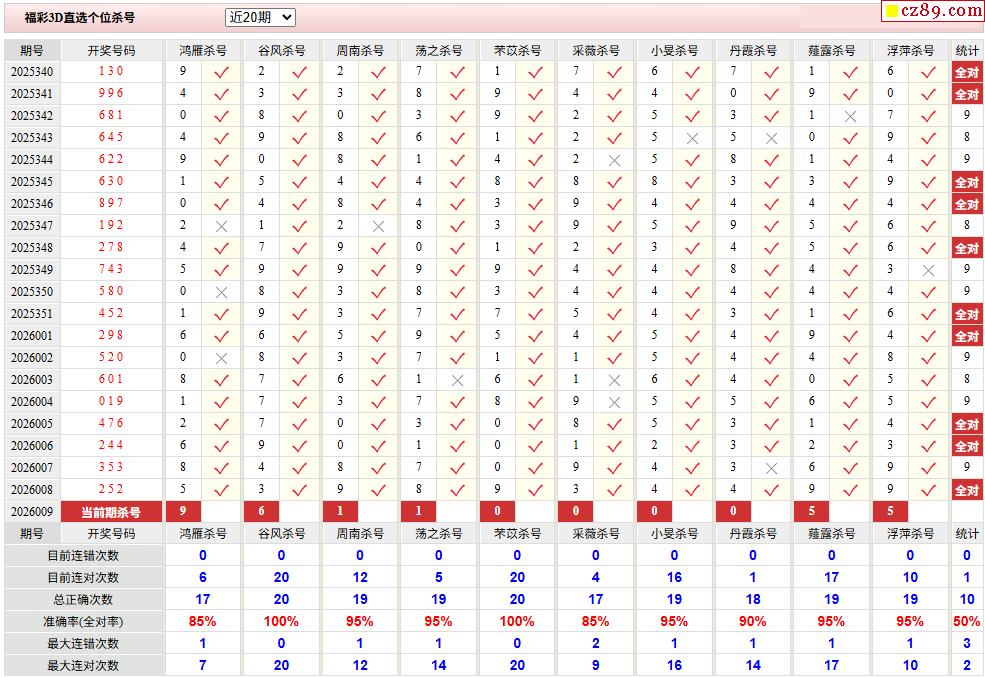Click the 全对 badge in row 2026008
This screenshot has width=985, height=677.
[x=966, y=490]
